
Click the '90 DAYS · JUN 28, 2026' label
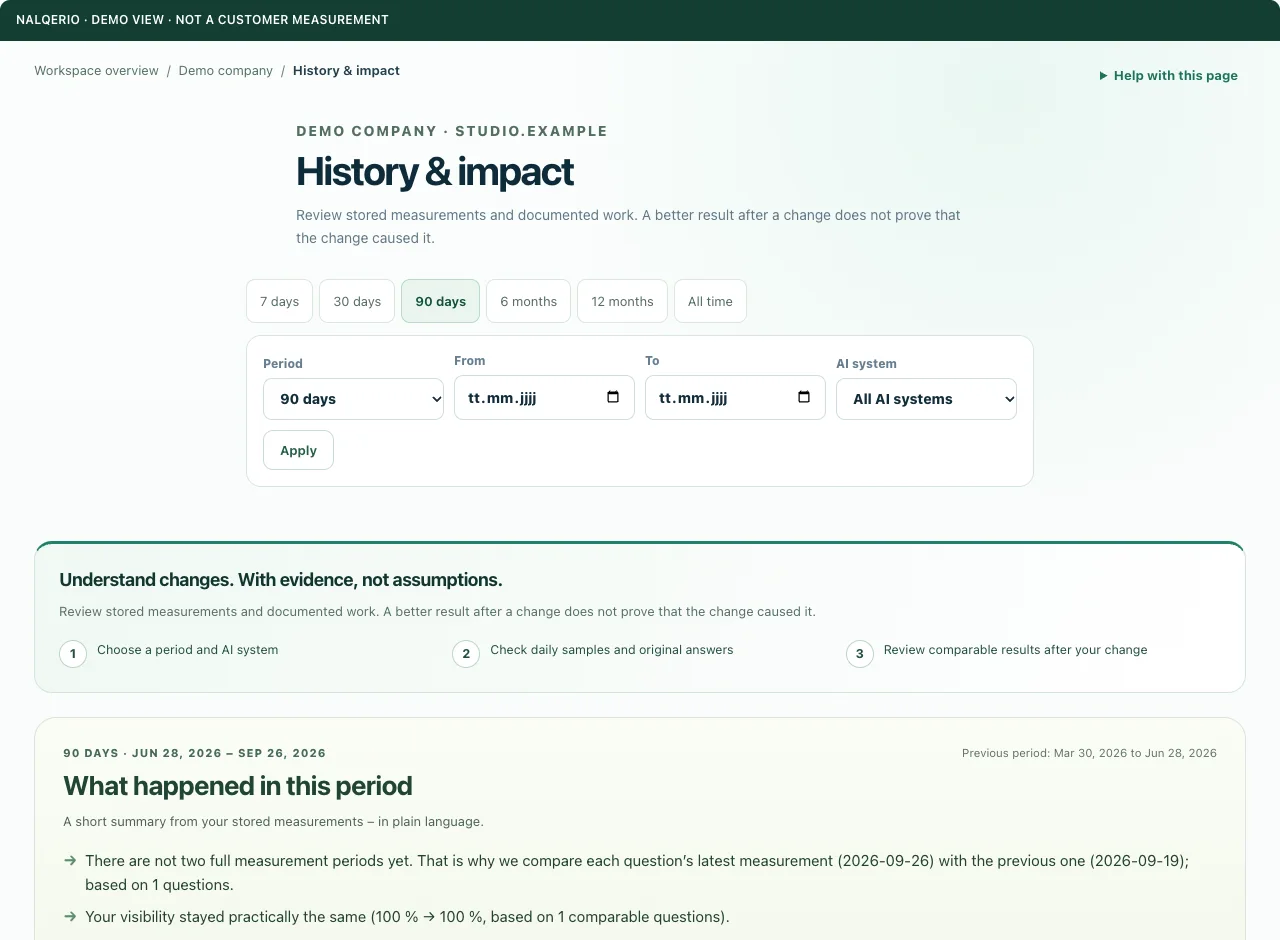click(x=194, y=753)
